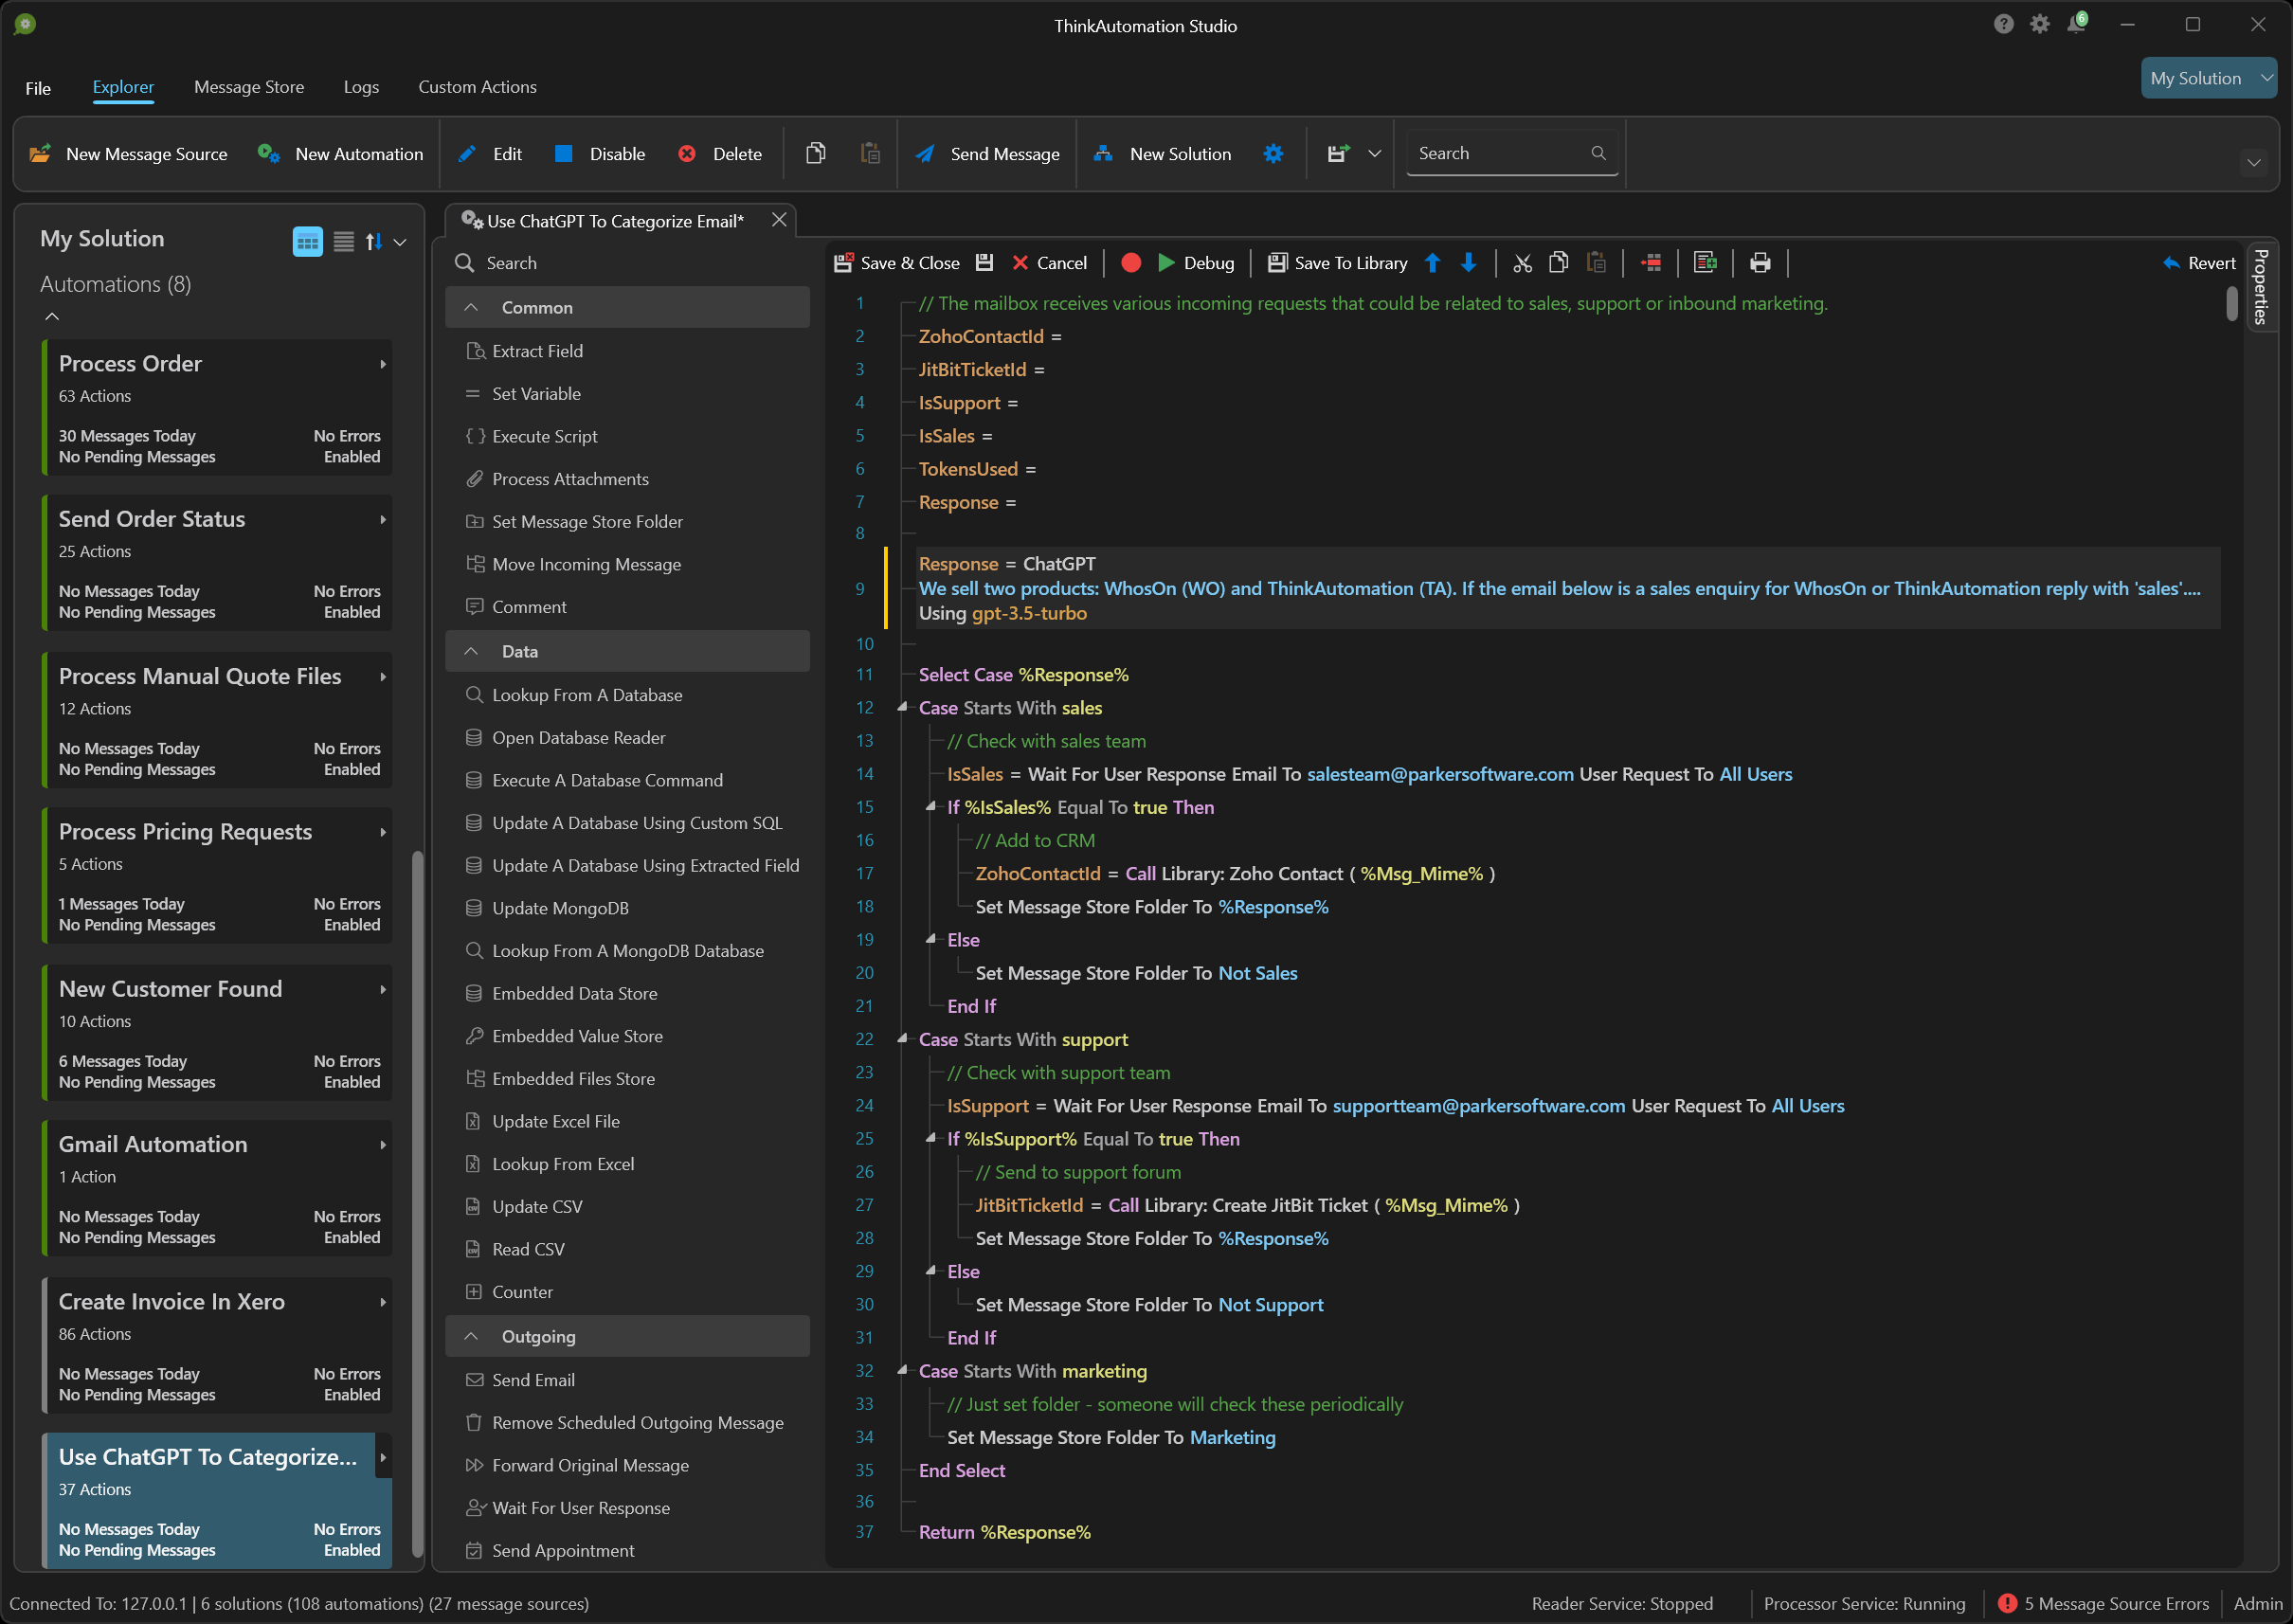Click the Cancel icon to discard changes

1020,262
